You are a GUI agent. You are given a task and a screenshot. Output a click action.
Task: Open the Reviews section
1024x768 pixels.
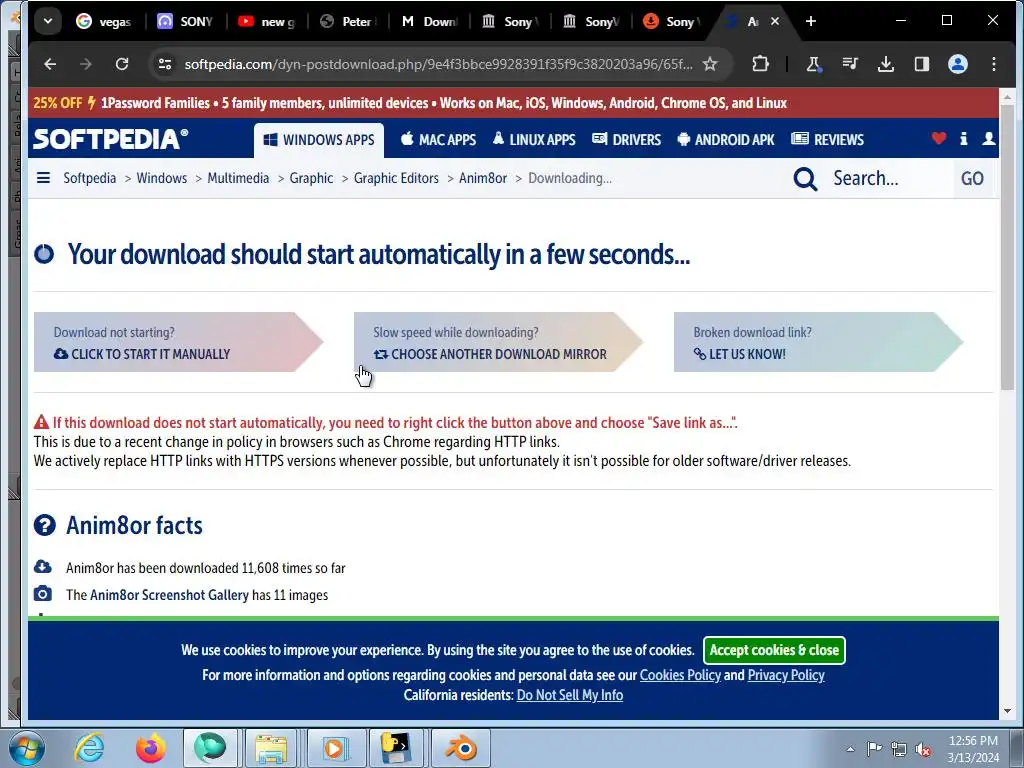(x=827, y=140)
